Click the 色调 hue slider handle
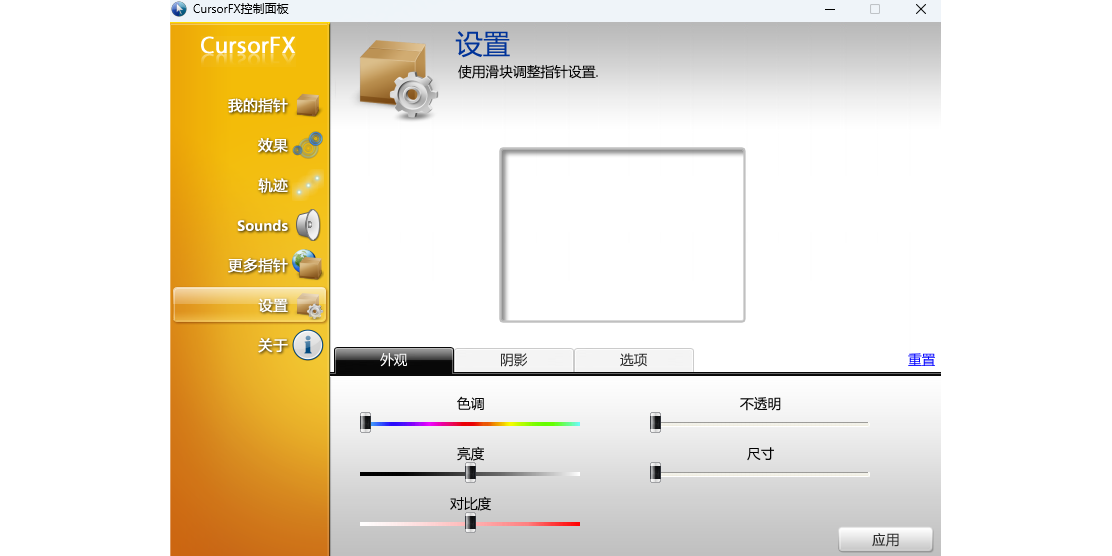 tap(366, 423)
